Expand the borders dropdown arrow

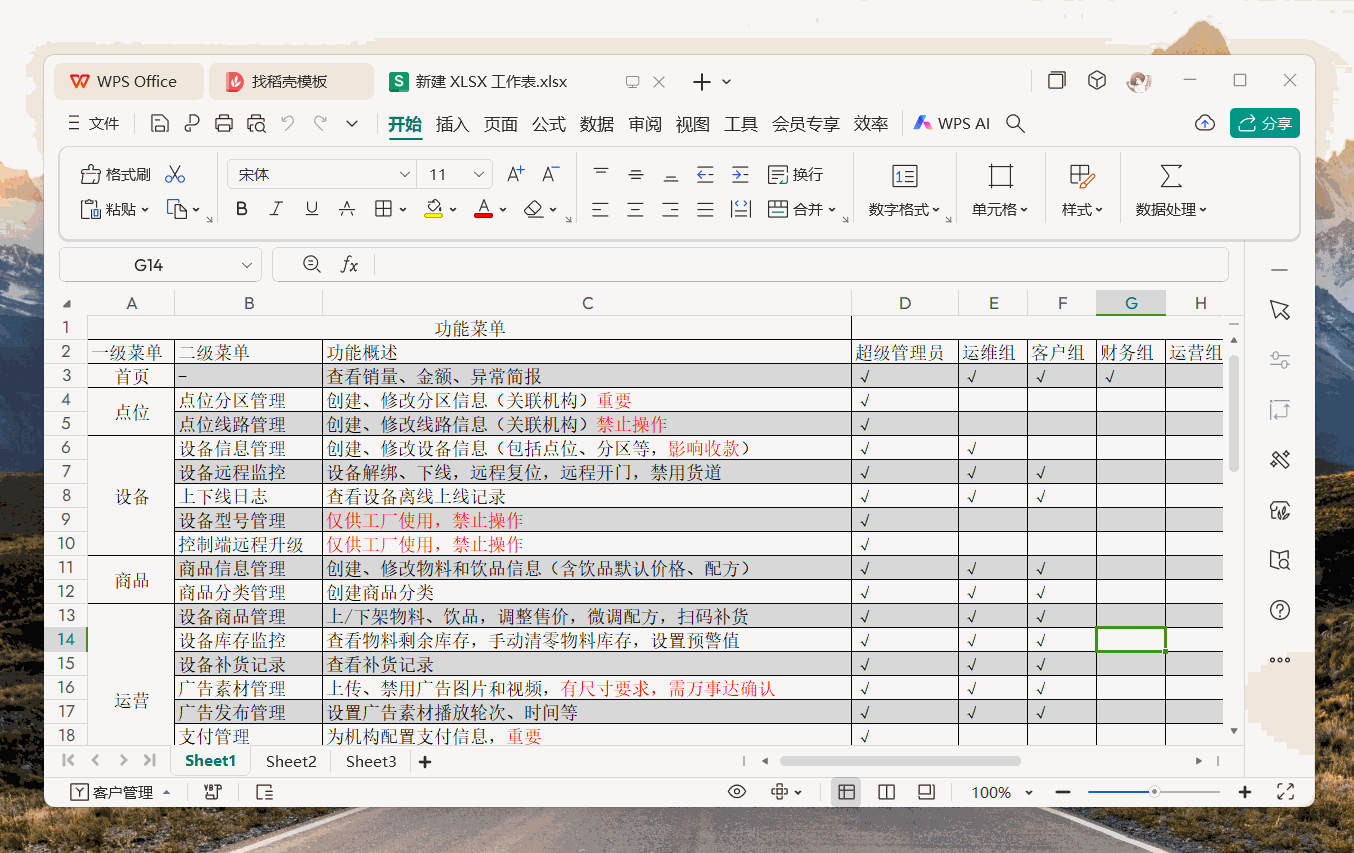click(x=403, y=210)
